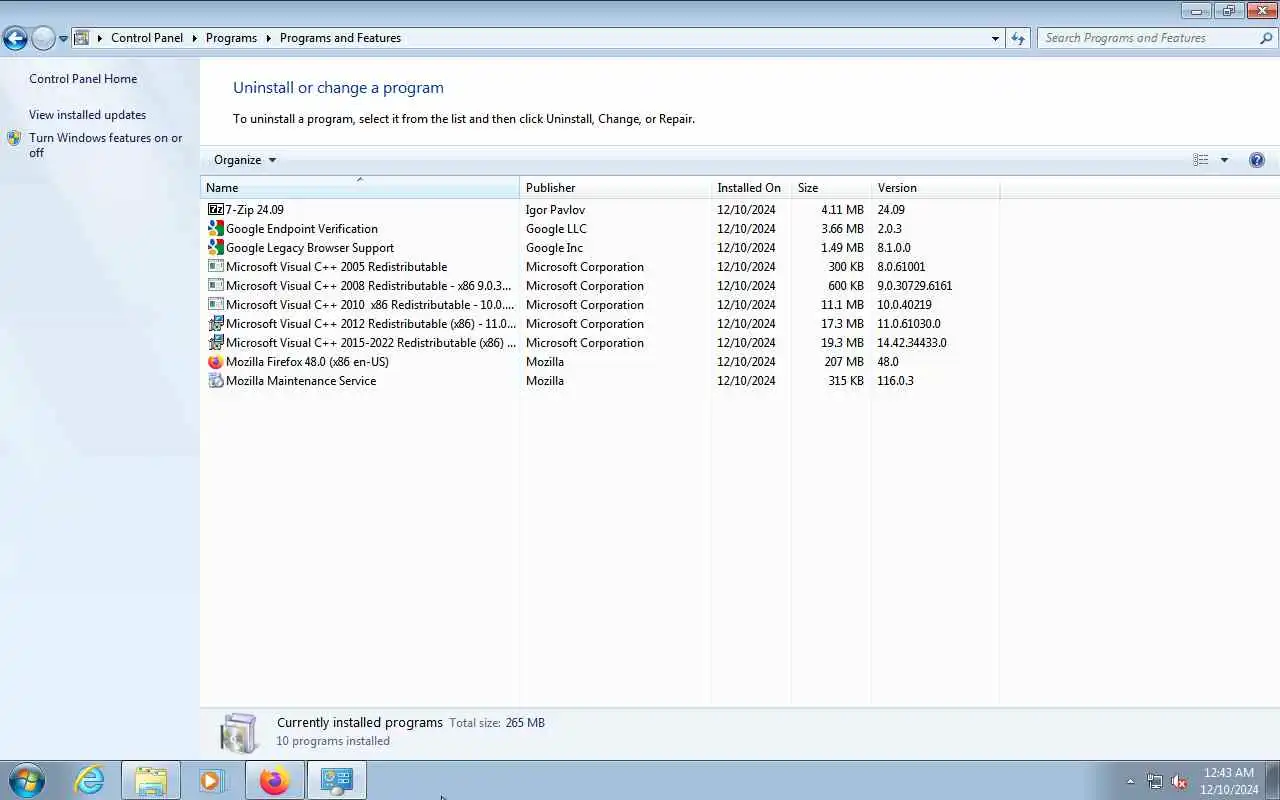
Task: Click the Visual C++ 2010 Redistributable icon
Action: click(x=215, y=305)
